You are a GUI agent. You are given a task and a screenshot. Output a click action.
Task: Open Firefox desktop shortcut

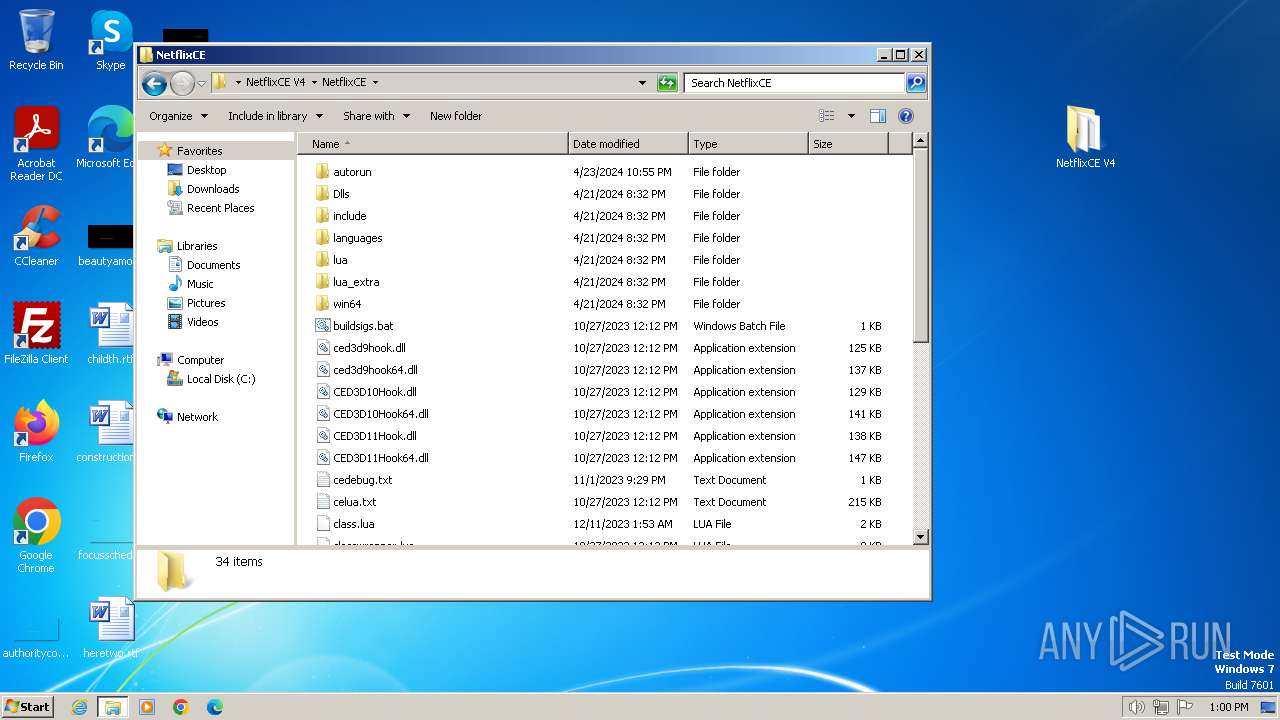(36, 432)
